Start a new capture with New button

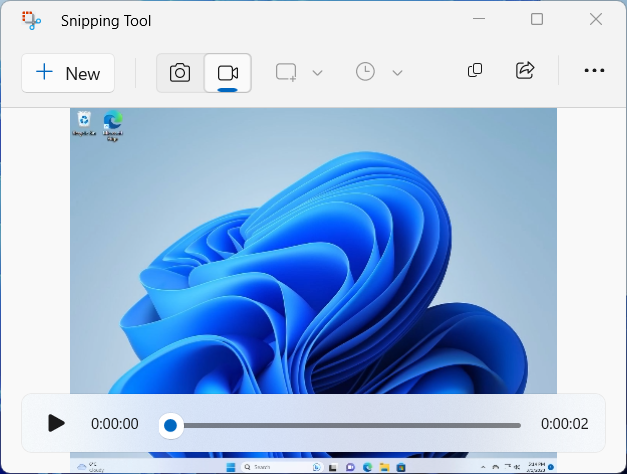(x=68, y=73)
